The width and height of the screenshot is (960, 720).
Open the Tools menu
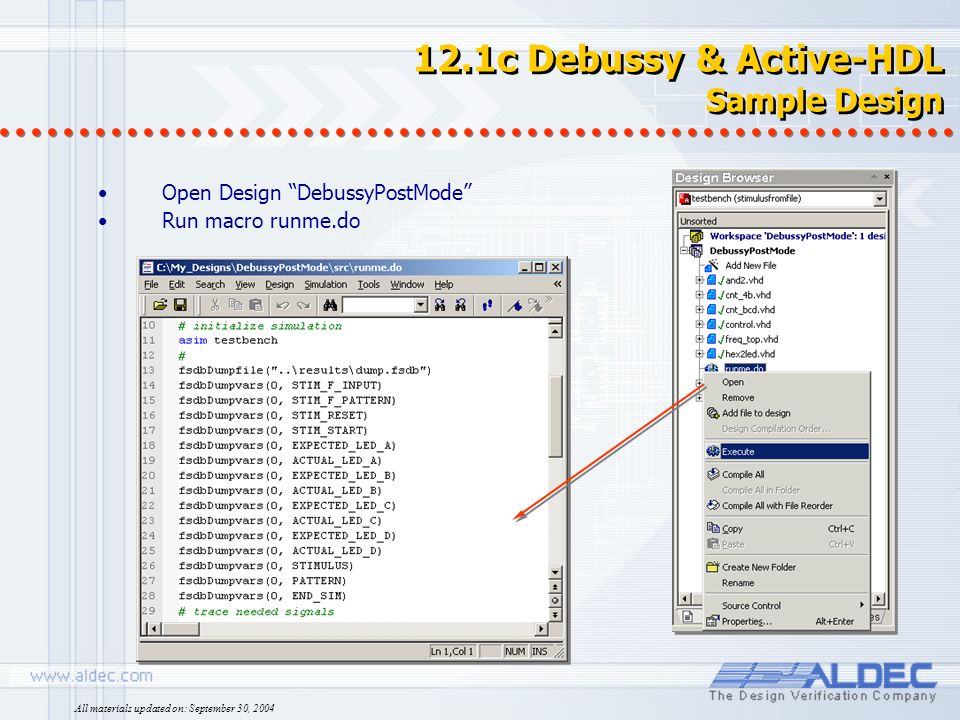369,284
